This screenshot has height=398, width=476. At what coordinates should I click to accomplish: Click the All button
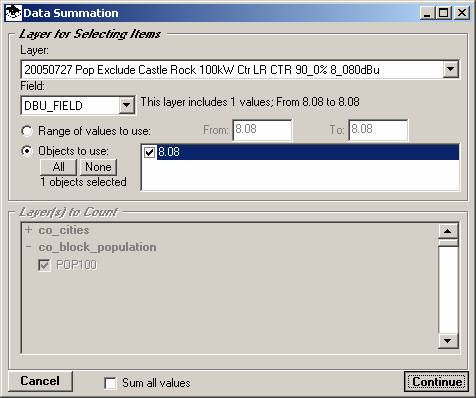(58, 167)
